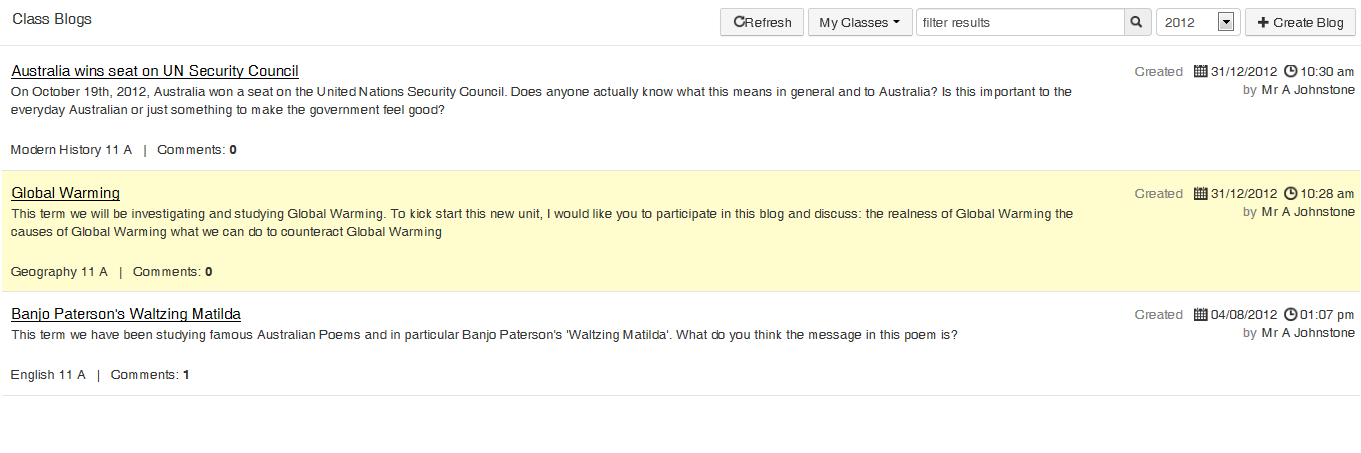Viewport: 1361px width, 453px height.
Task: Click Modern History 11 A class label
Action: click(71, 150)
